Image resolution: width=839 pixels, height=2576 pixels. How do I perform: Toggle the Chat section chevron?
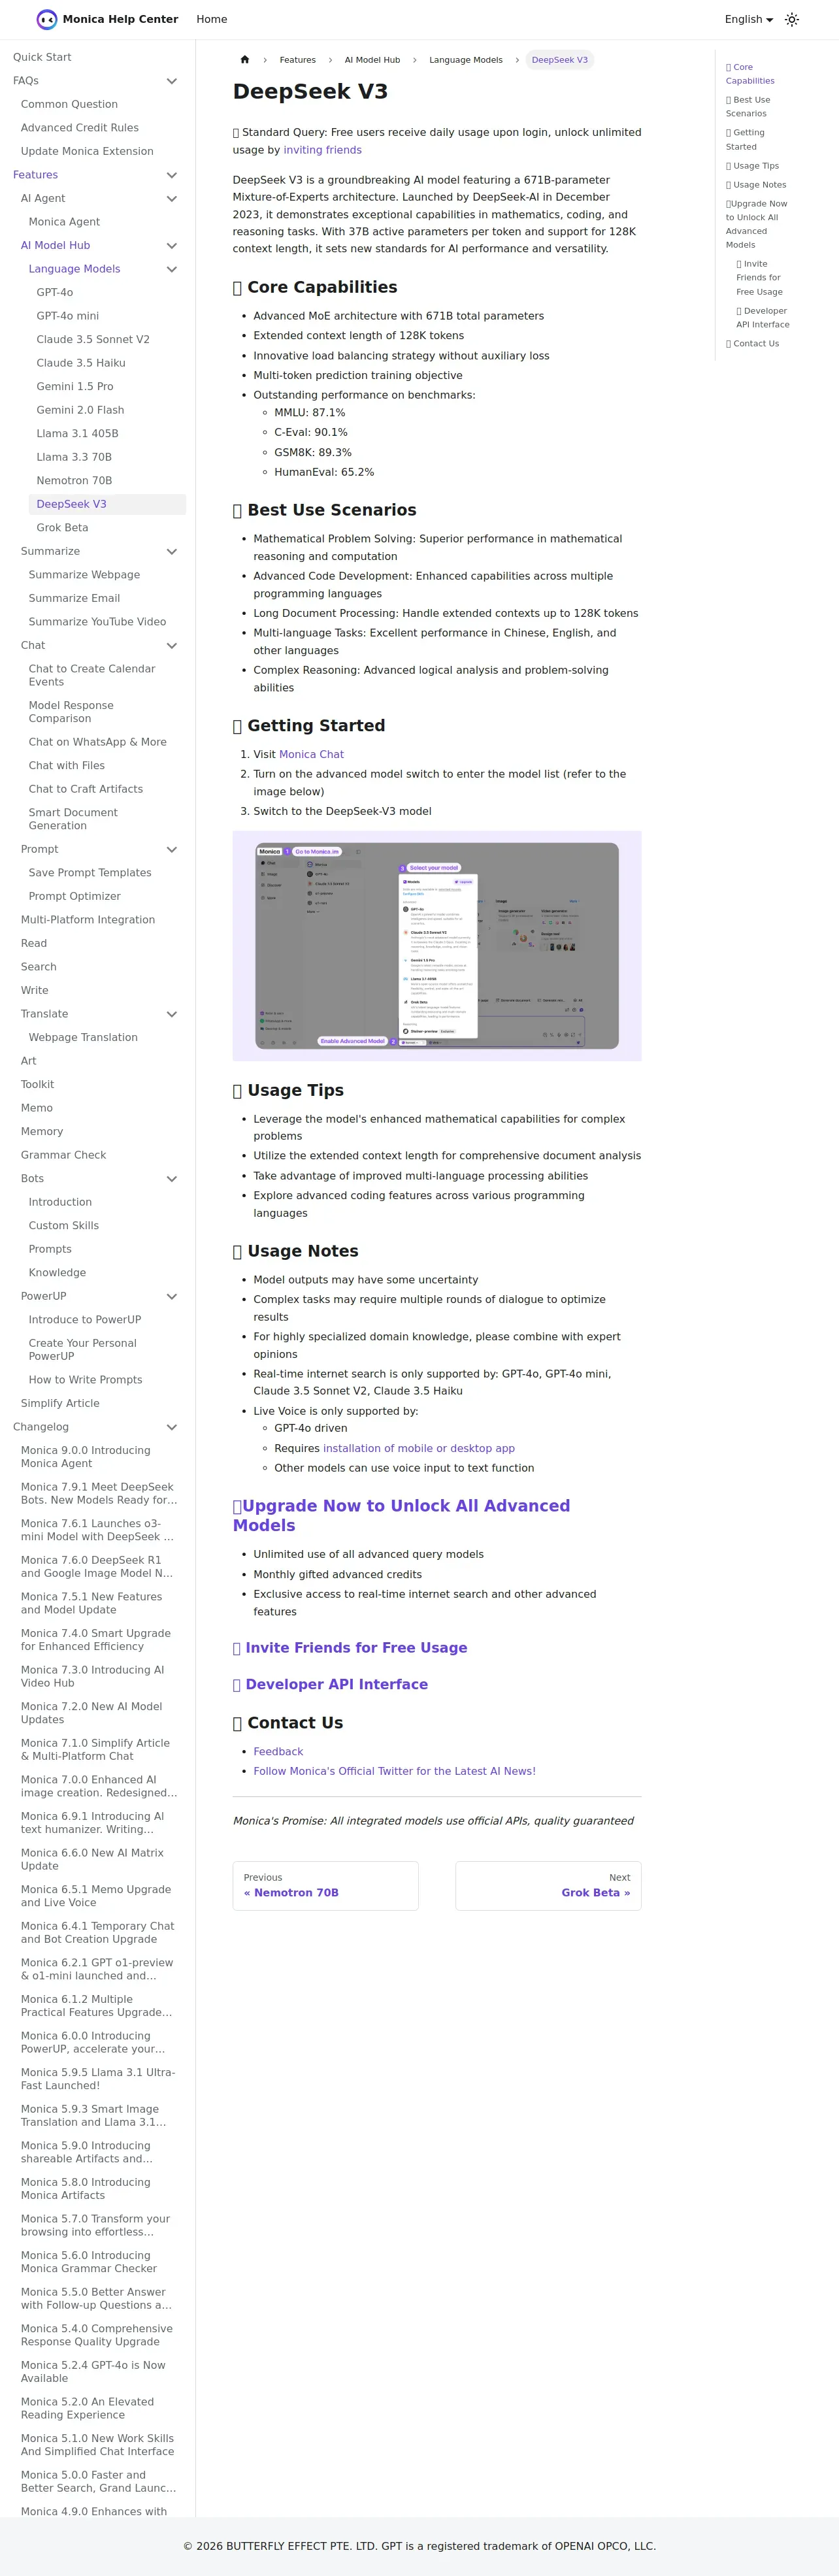click(x=172, y=646)
